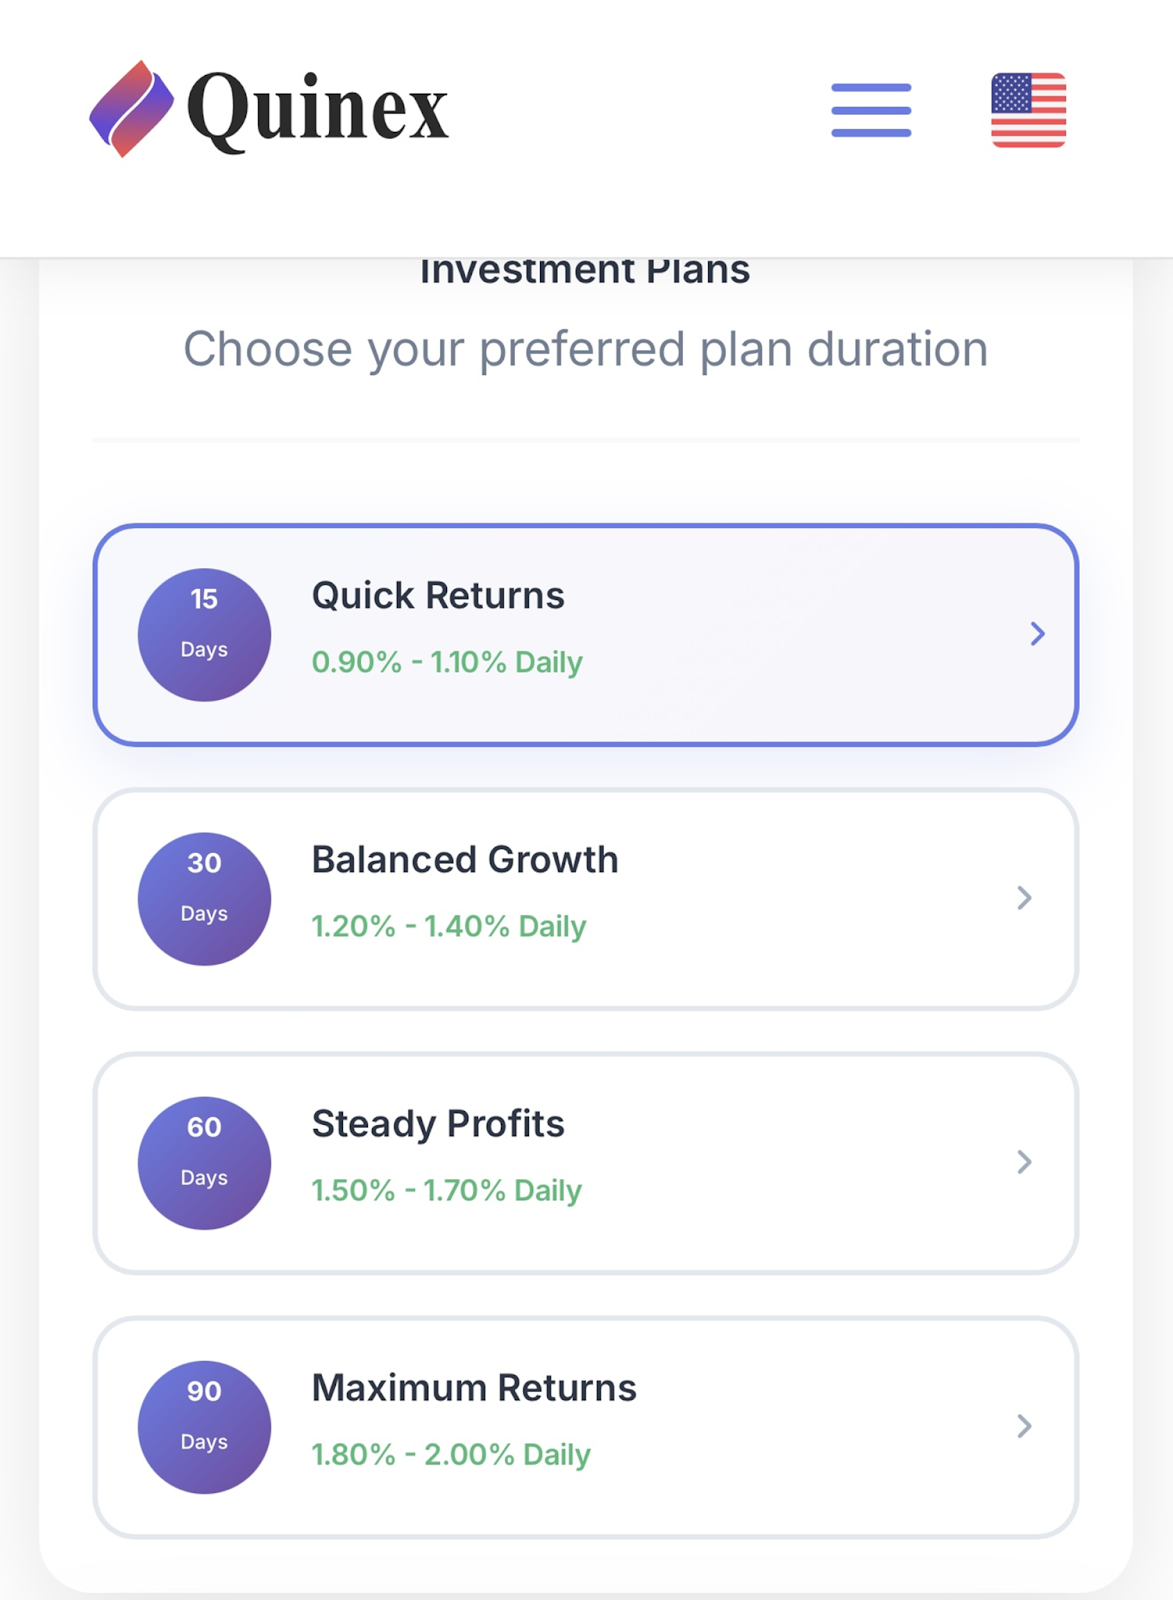
Task: Expand the Balanced Growth plan chevron
Action: [x=1024, y=898]
